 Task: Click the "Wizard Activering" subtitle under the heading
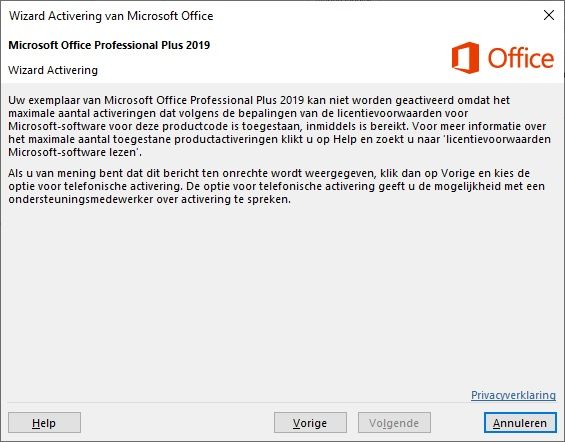pyautogui.click(x=53, y=70)
